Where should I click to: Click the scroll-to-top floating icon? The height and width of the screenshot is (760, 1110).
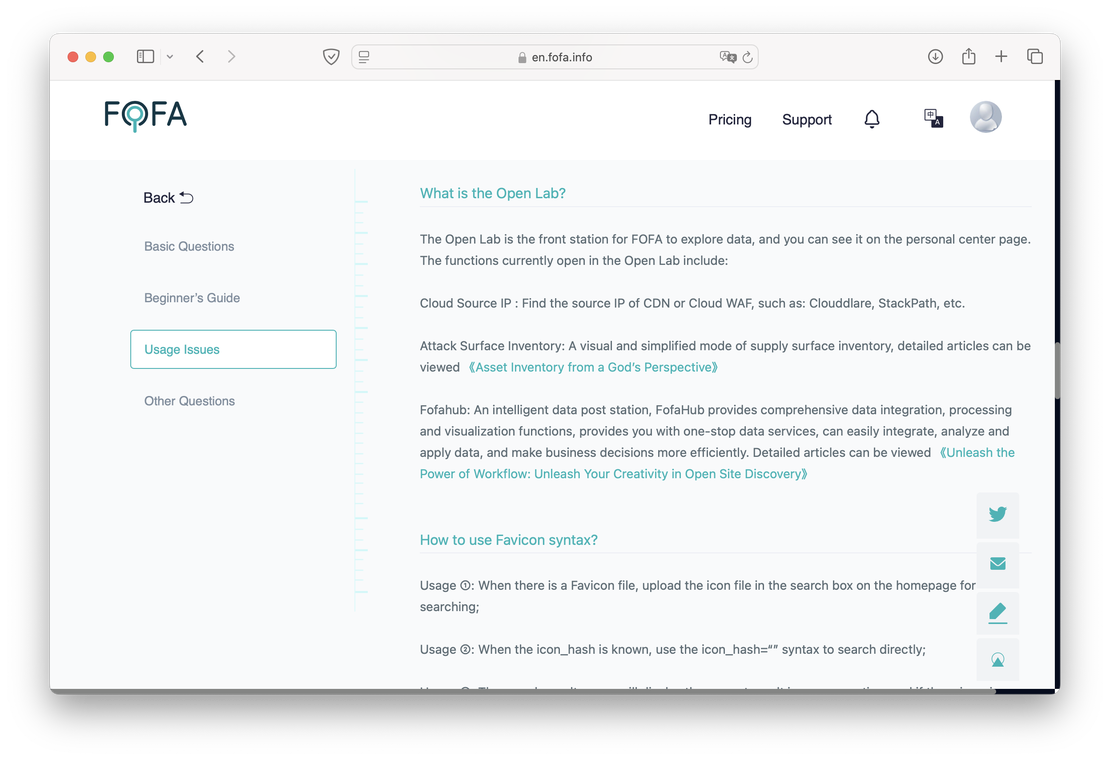997,660
